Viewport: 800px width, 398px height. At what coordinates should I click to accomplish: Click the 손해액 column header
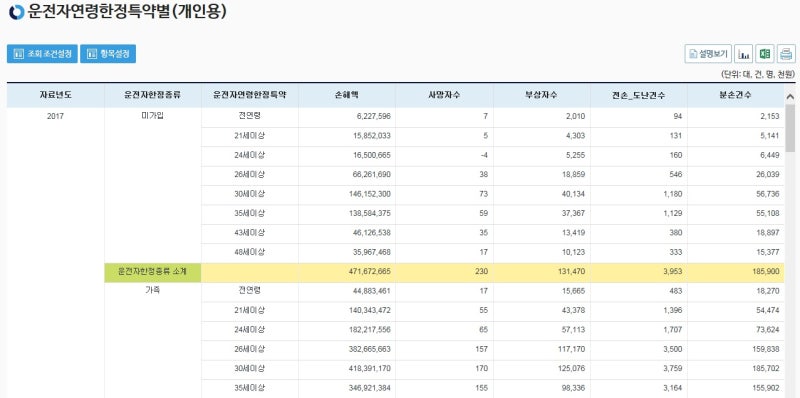point(347,95)
